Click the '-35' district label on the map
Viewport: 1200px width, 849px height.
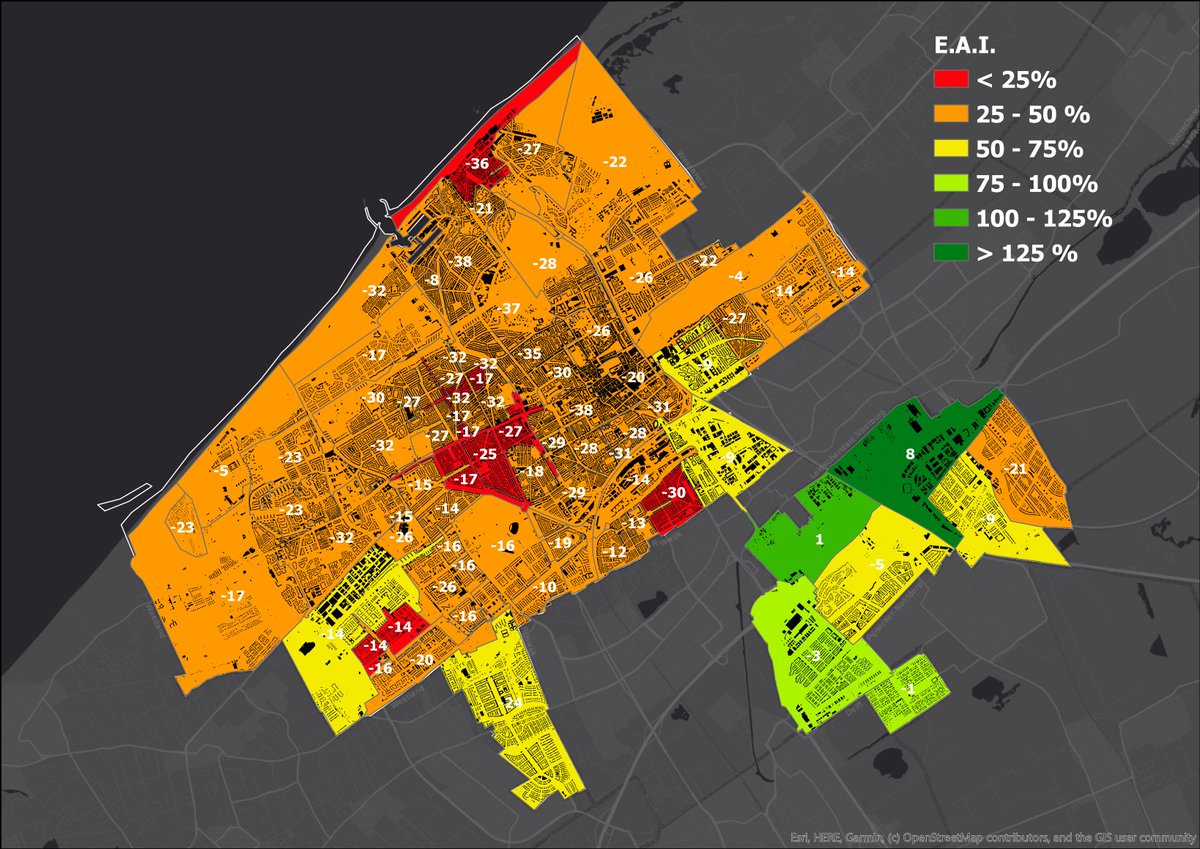point(530,354)
